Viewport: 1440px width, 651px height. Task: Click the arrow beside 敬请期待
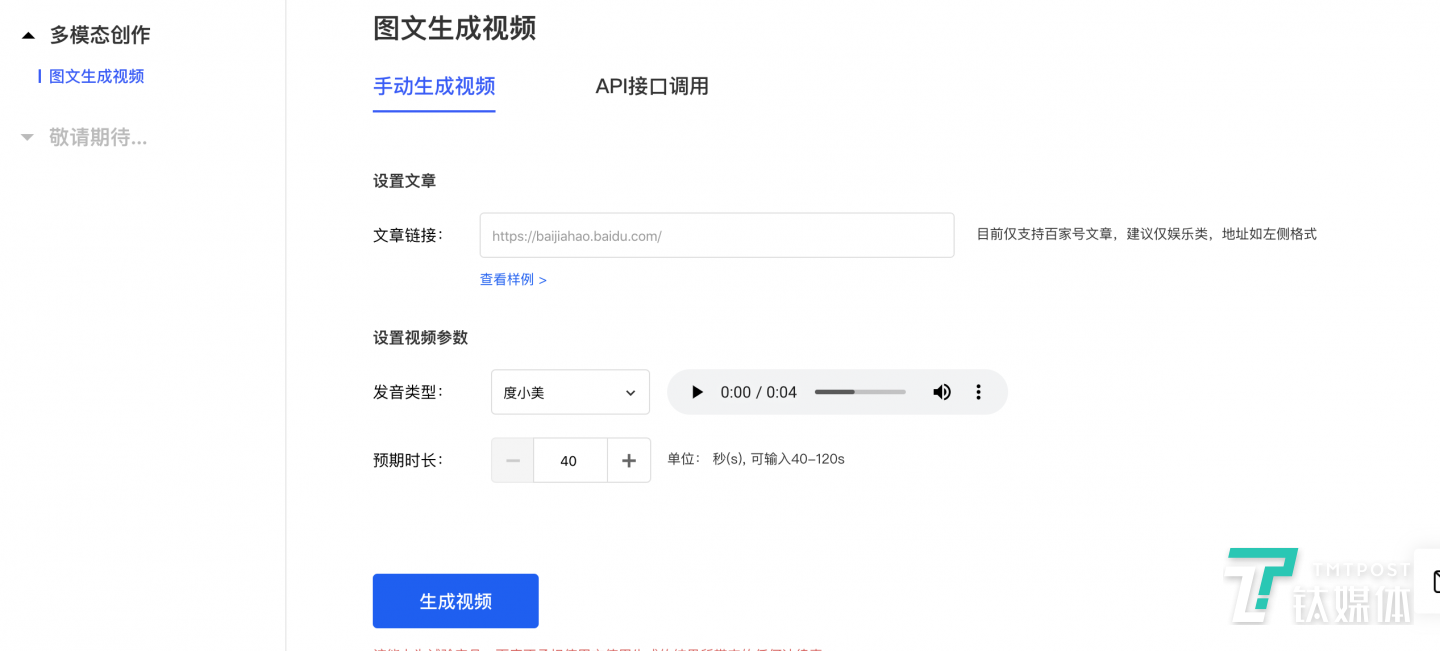tap(26, 137)
